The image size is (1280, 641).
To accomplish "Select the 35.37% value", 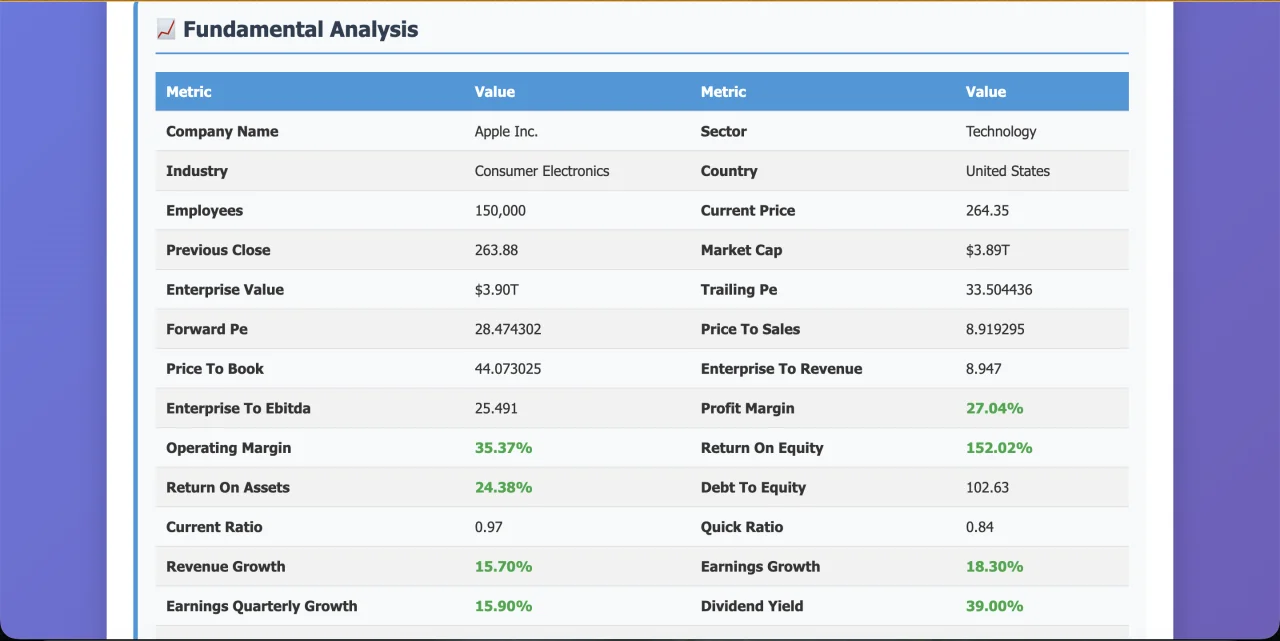I will coord(503,447).
